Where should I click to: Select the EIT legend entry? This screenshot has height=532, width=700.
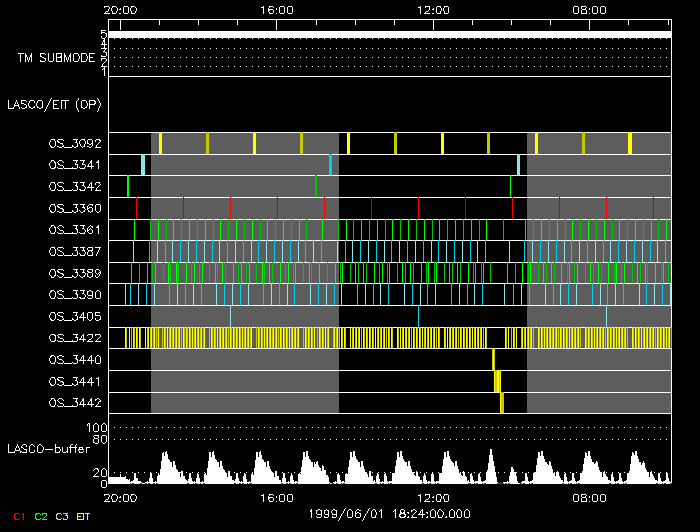click(84, 516)
